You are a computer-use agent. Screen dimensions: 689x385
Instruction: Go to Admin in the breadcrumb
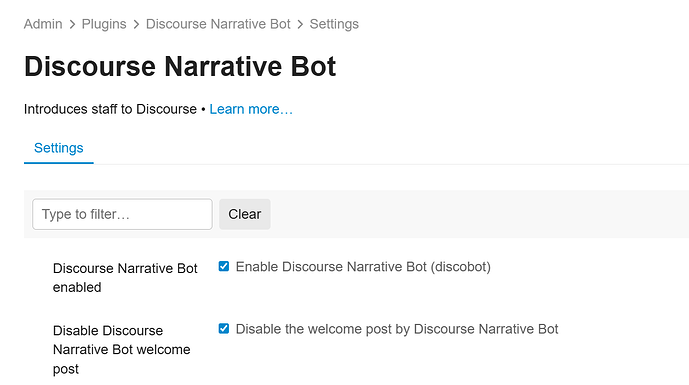click(x=43, y=24)
